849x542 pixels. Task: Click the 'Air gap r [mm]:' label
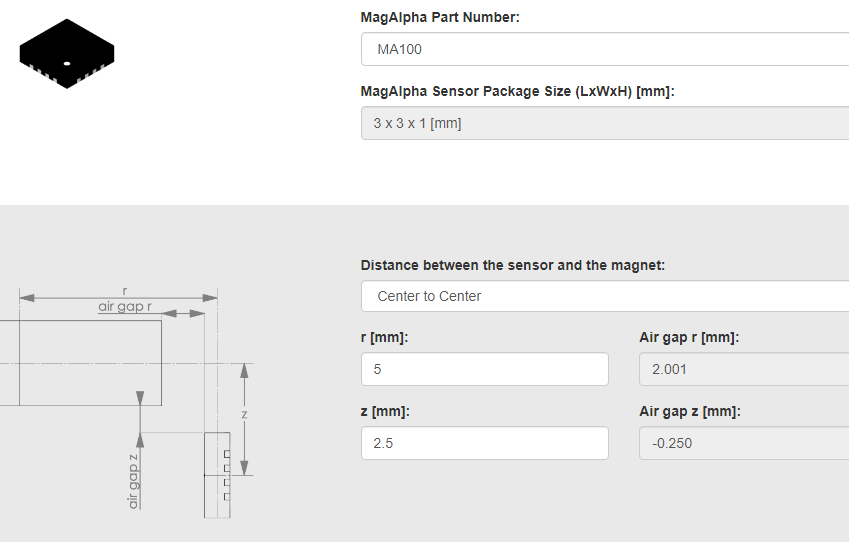click(689, 337)
